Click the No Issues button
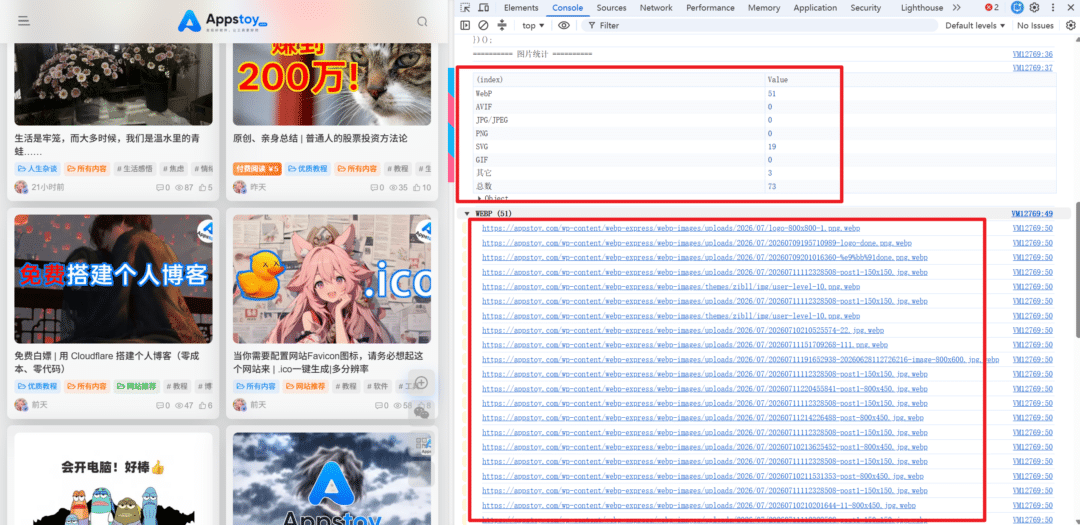The height and width of the screenshot is (525, 1080). coord(1035,25)
